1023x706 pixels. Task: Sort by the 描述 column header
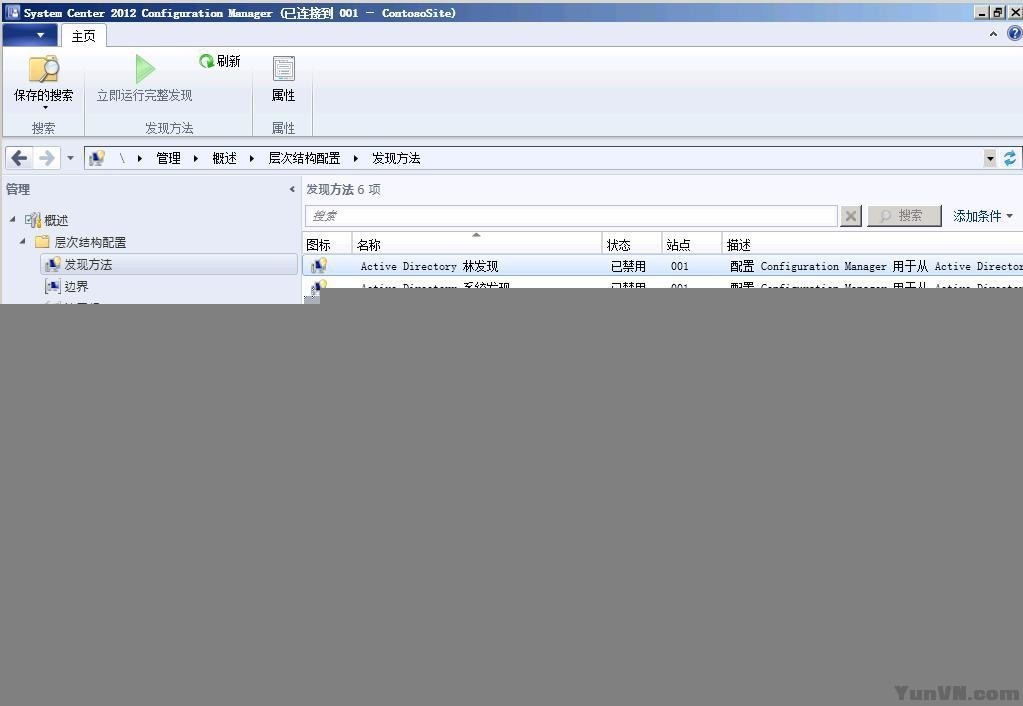[872, 245]
